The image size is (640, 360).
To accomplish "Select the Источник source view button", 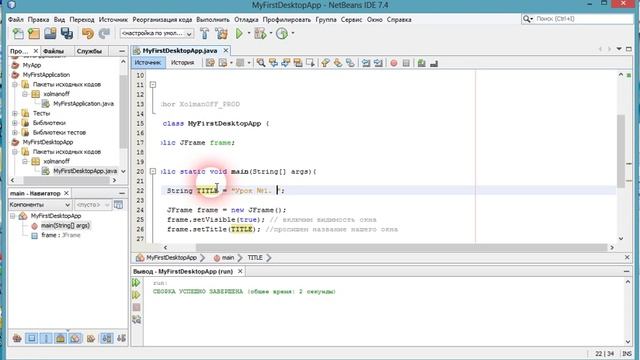I will click(148, 62).
